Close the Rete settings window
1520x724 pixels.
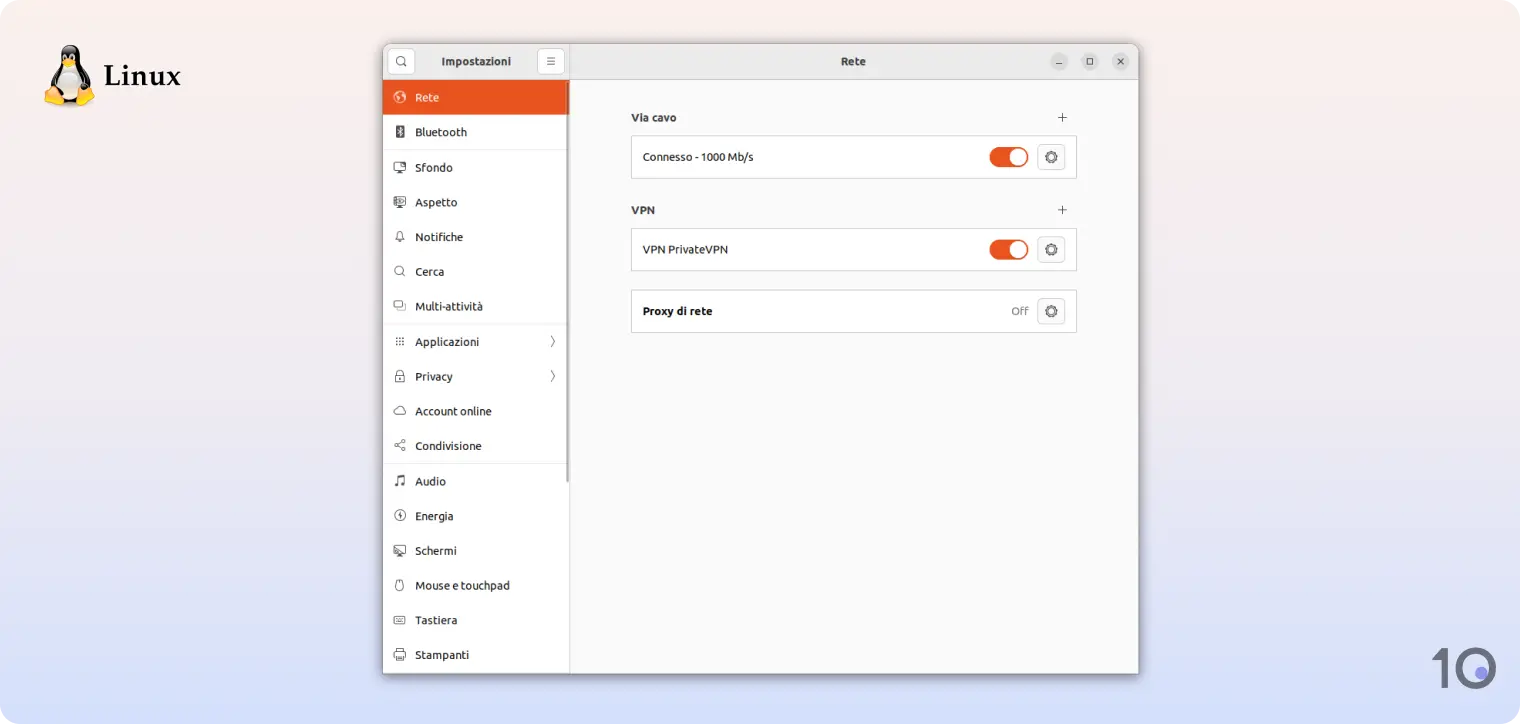point(1120,61)
